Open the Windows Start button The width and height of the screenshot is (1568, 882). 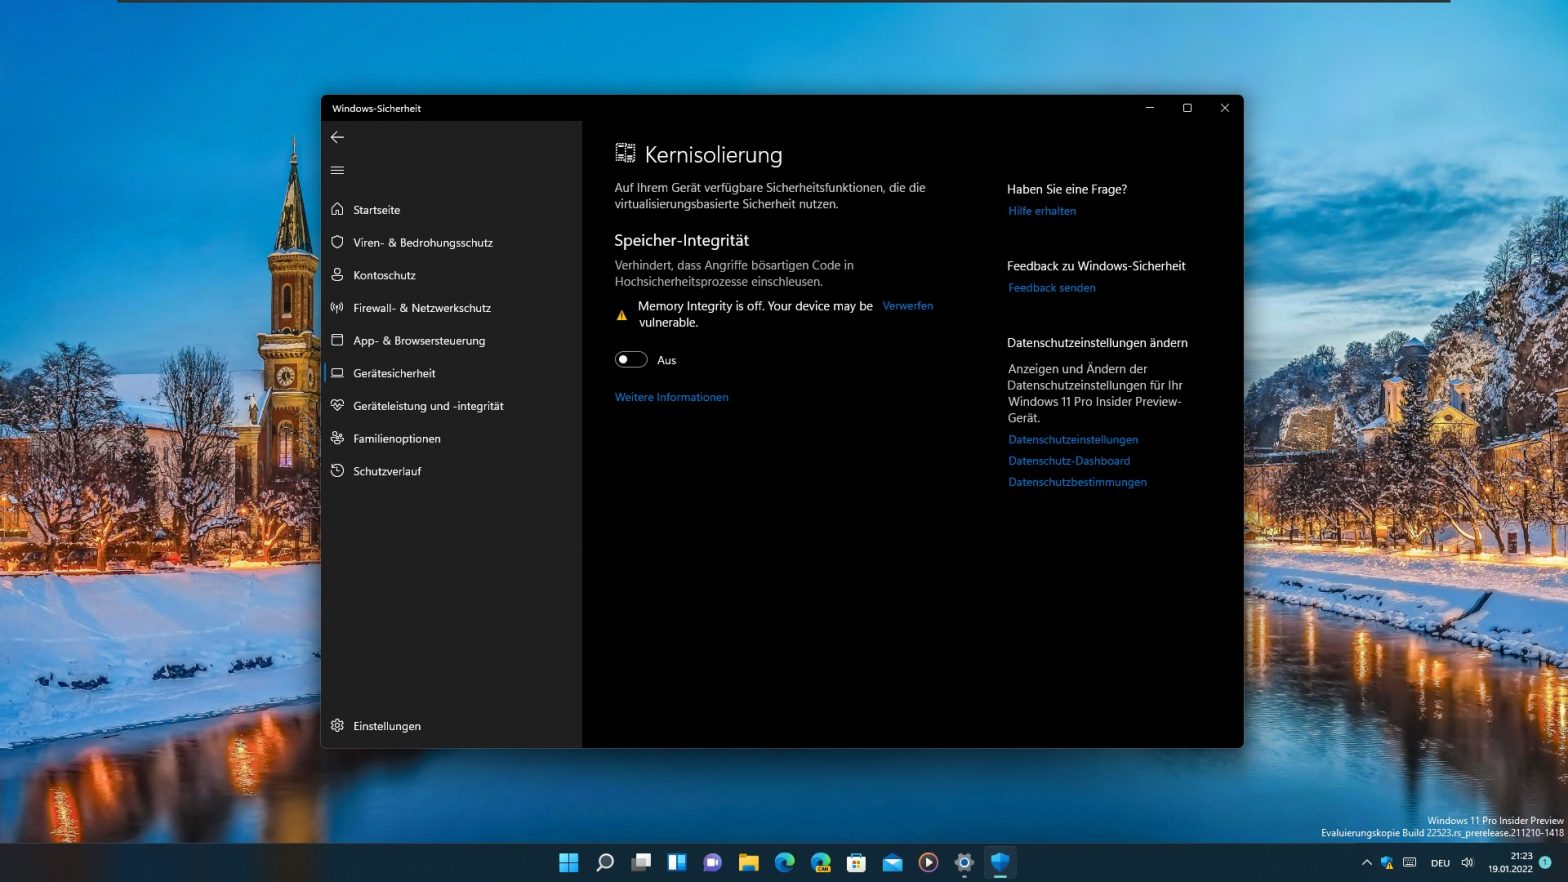568,862
